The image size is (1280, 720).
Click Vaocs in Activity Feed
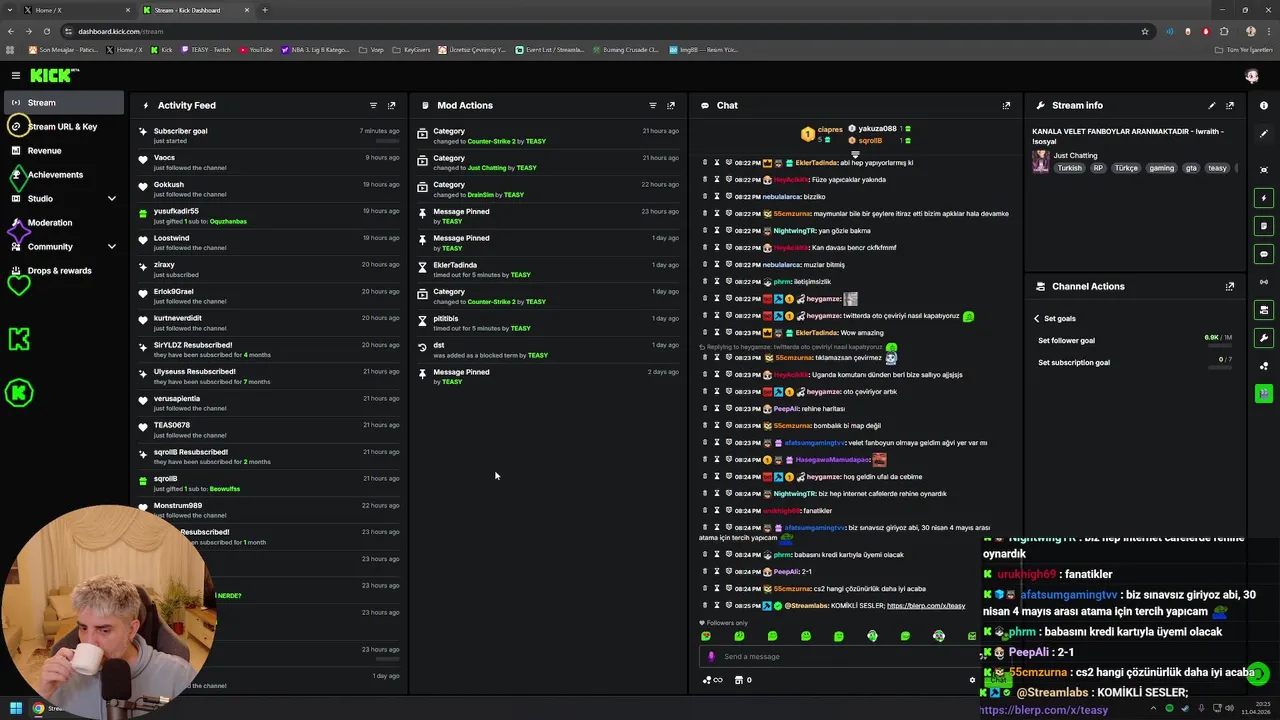(x=164, y=158)
